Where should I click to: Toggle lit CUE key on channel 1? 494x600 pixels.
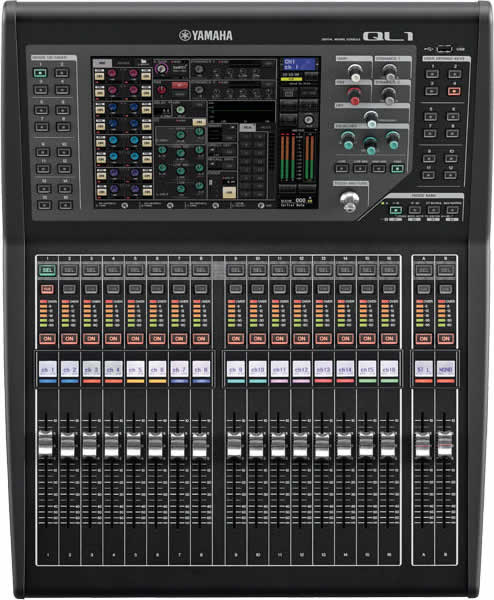[47, 289]
